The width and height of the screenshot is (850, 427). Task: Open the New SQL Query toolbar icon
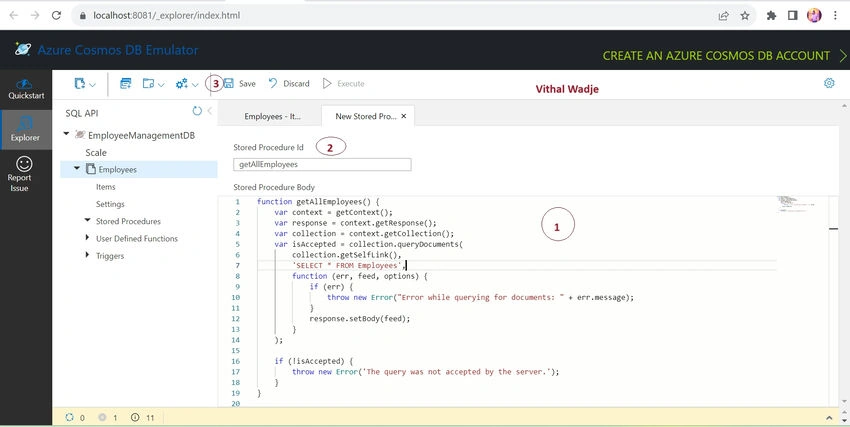coord(126,83)
